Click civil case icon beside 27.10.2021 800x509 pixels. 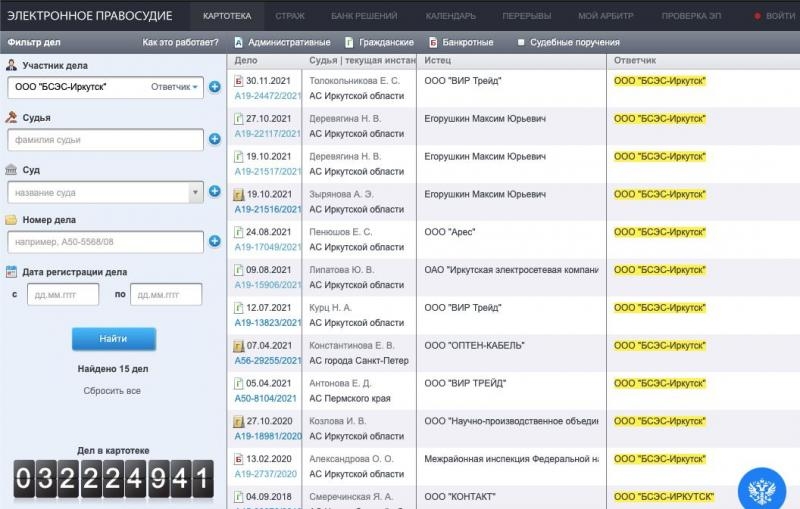(x=238, y=119)
